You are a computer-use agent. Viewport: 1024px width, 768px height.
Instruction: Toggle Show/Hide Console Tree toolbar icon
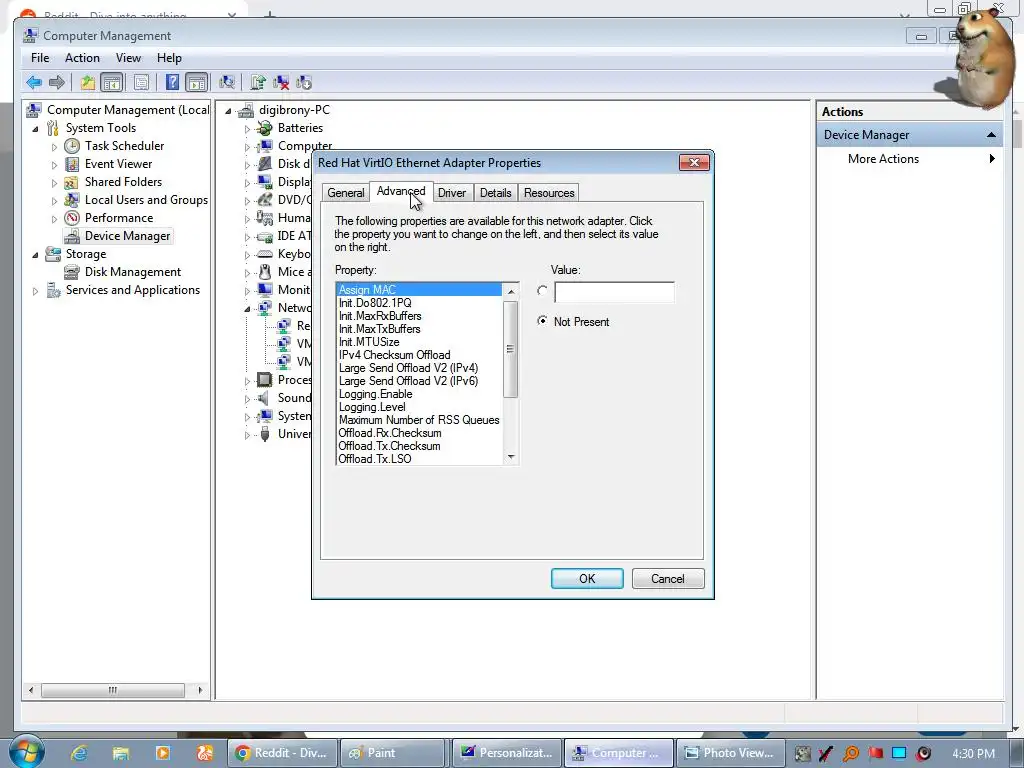click(x=112, y=82)
